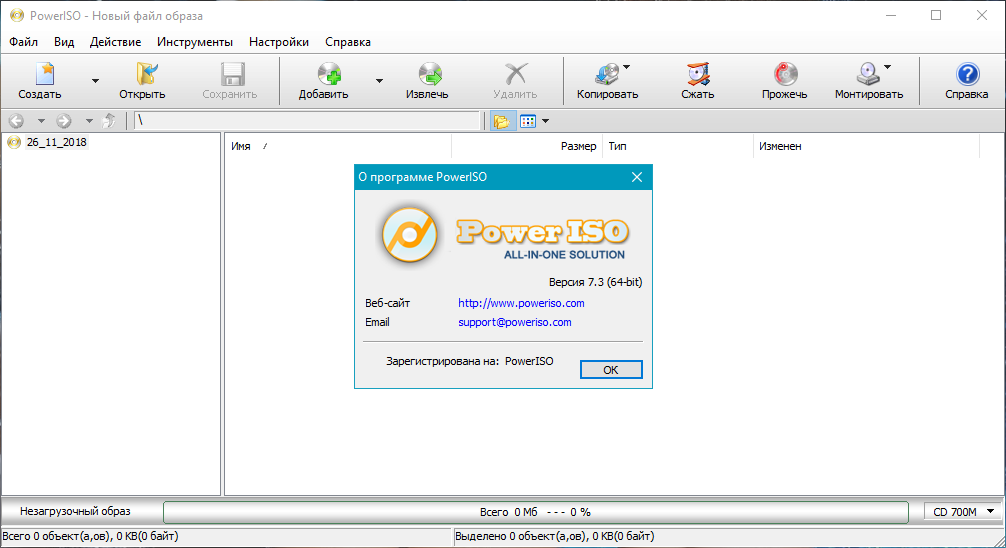The width and height of the screenshot is (1006, 548).
Task: Expand the dropdown arrow beside Добавить
Action: pos(379,81)
